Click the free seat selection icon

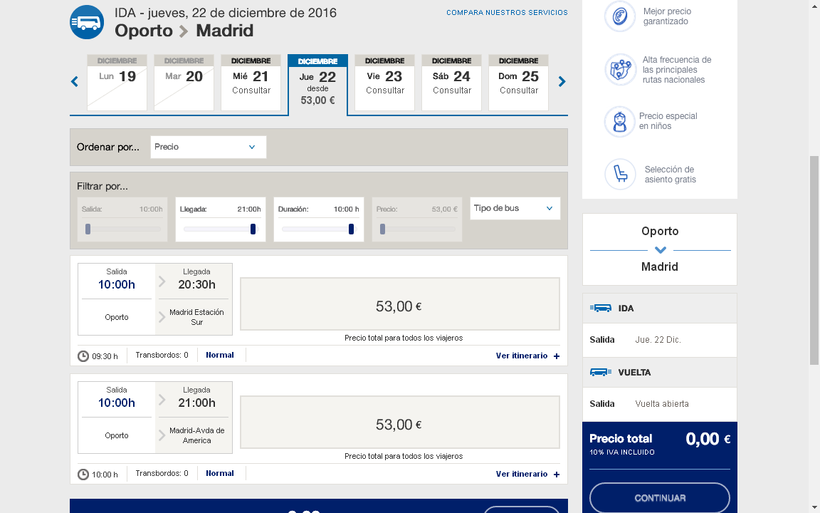tap(620, 175)
